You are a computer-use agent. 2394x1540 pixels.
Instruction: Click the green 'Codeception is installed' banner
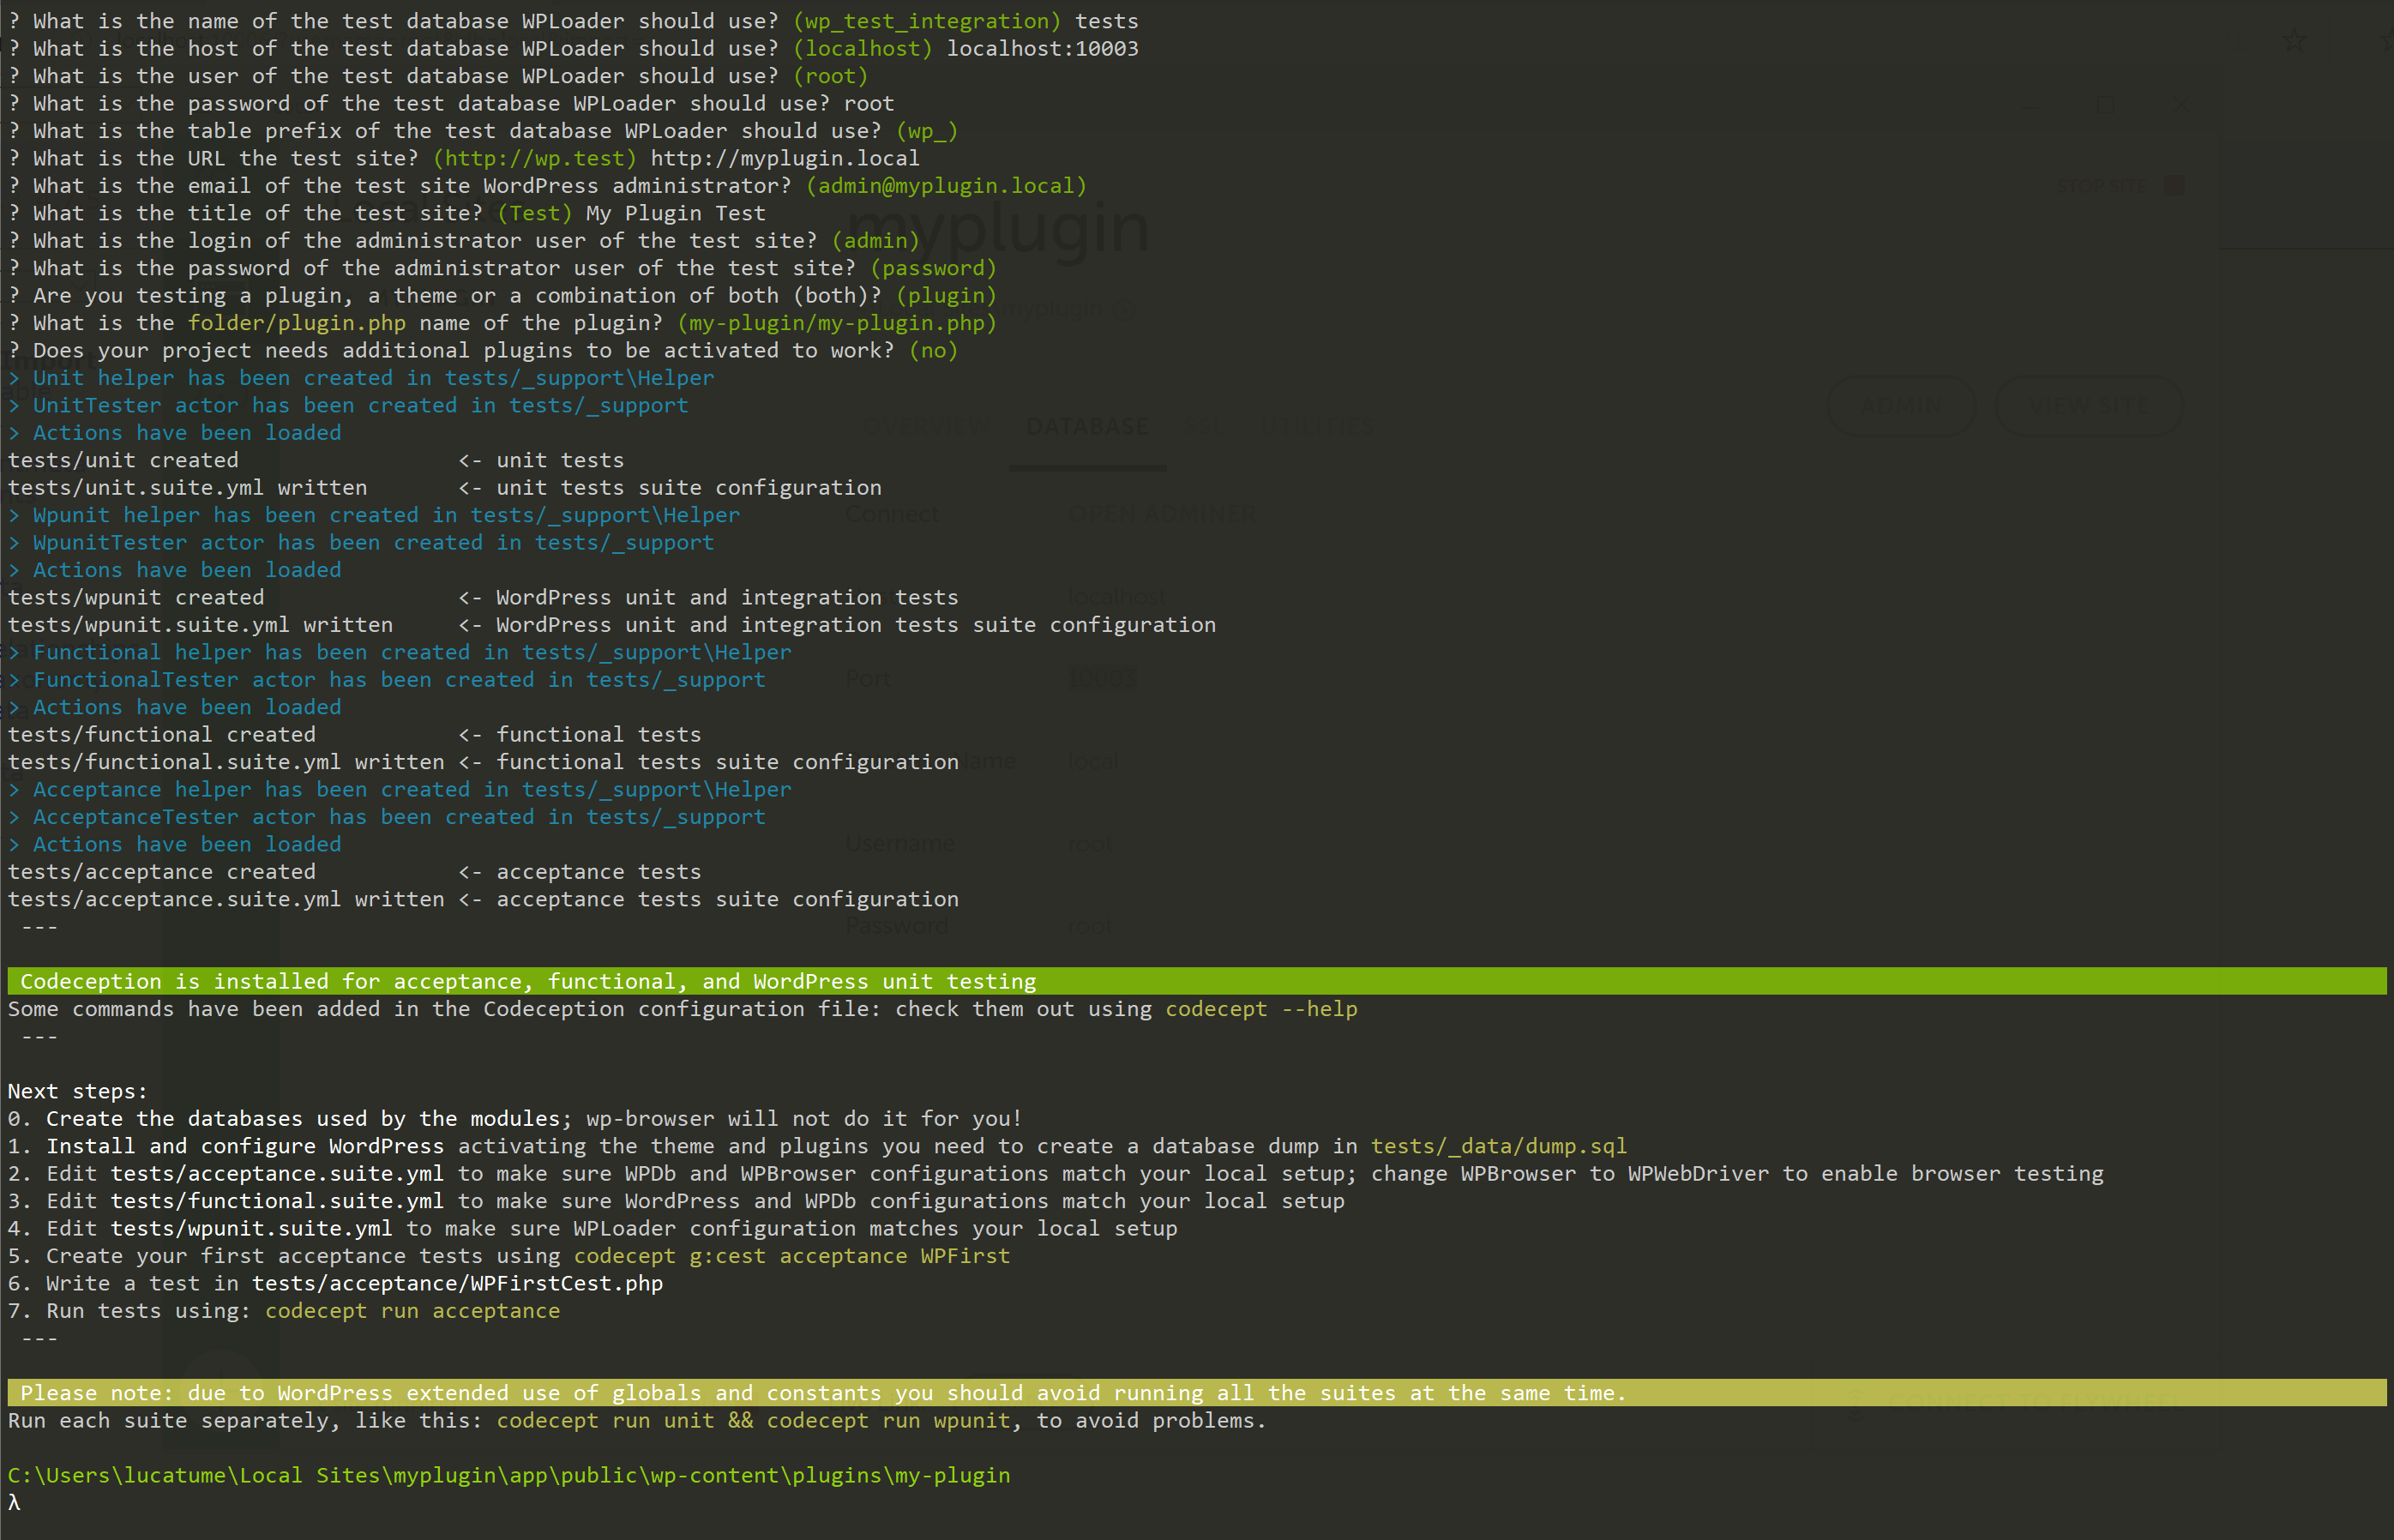1197,981
